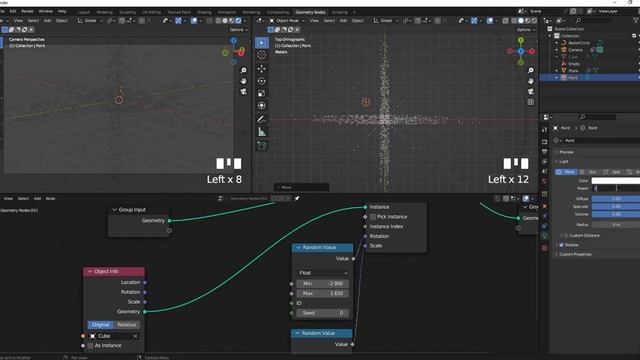Select the Select Box tool in right viewport

point(262,42)
